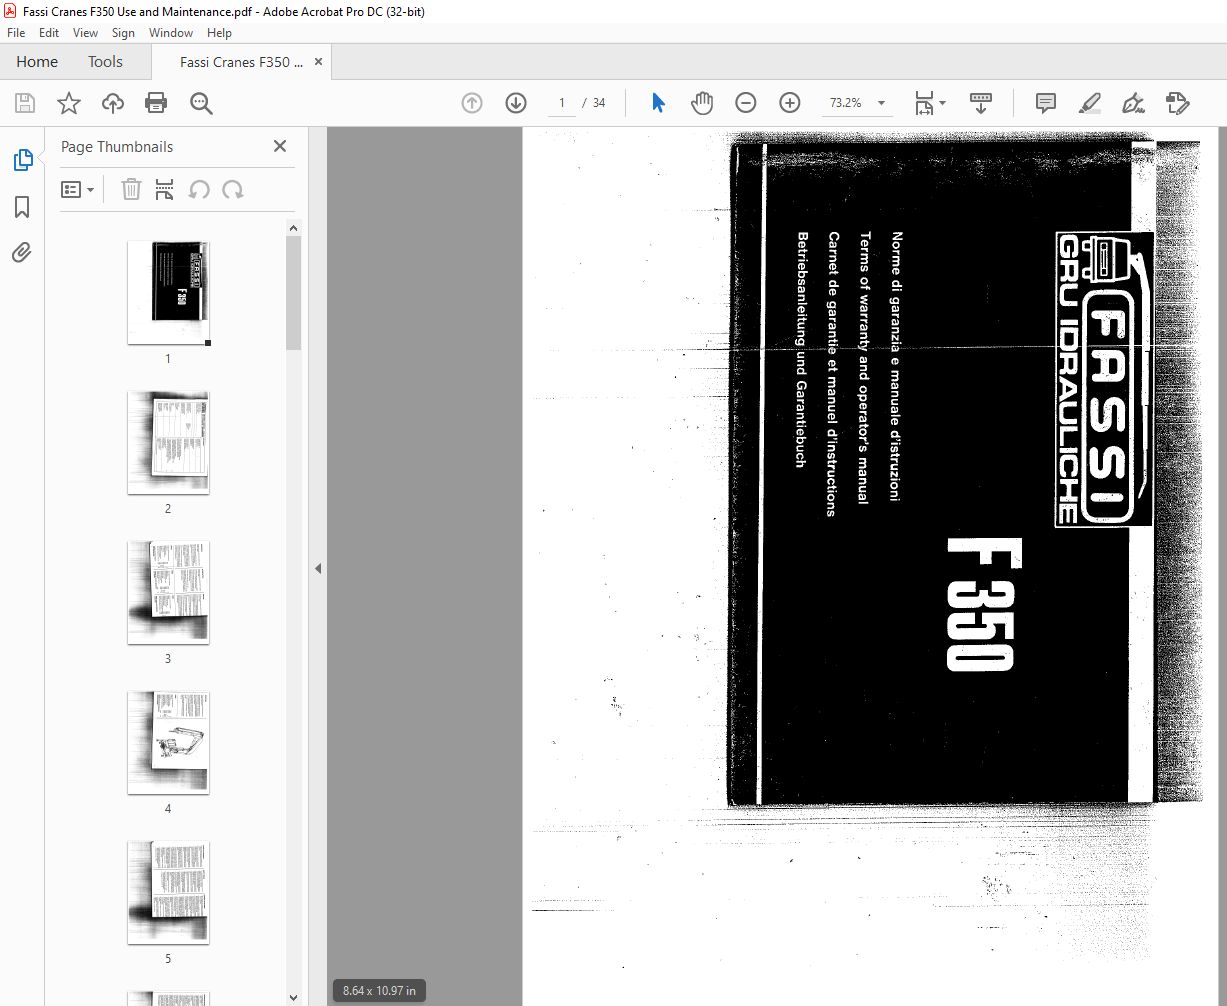The height and width of the screenshot is (1006, 1227).
Task: Open the Sign document tool
Action: (x=1134, y=103)
